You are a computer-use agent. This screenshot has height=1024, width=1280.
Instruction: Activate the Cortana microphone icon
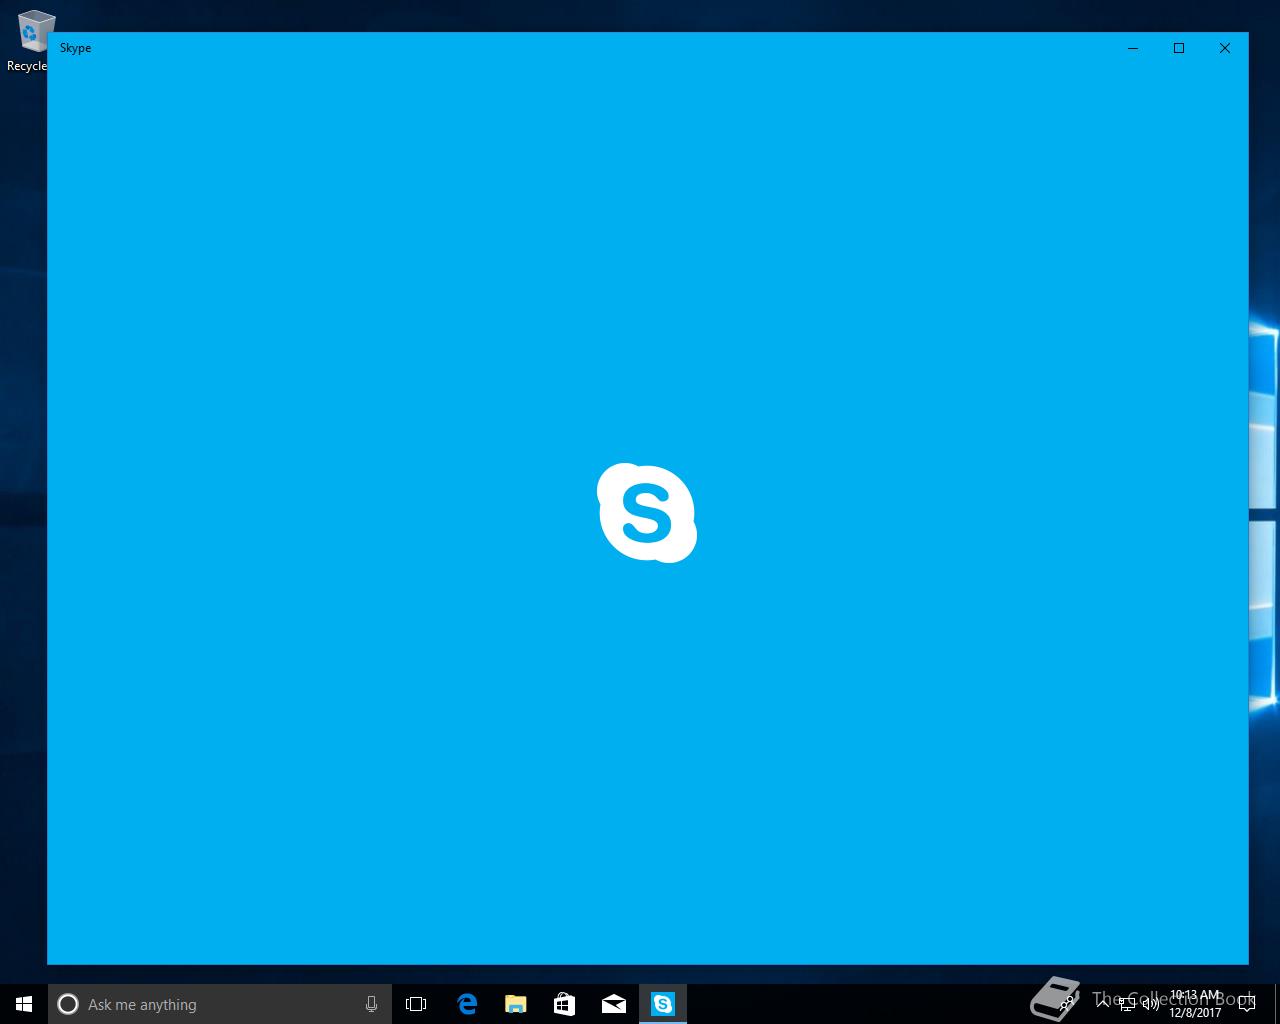click(371, 1004)
